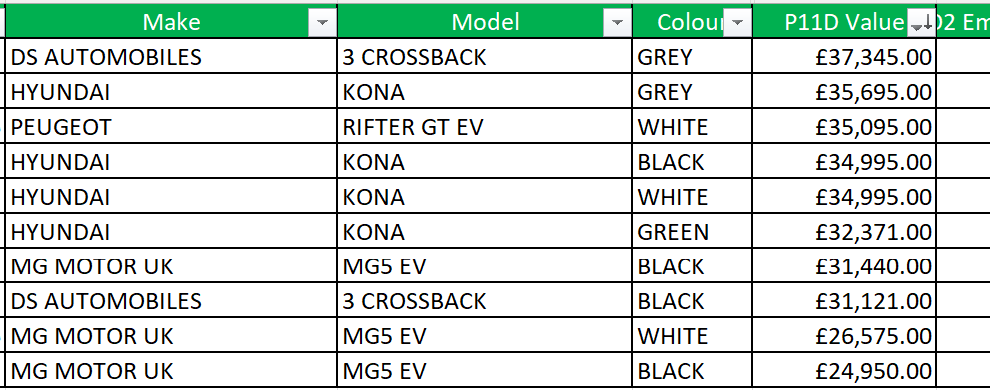The width and height of the screenshot is (990, 390).
Task: Select the P11D Value header cell
Action: (844, 22)
